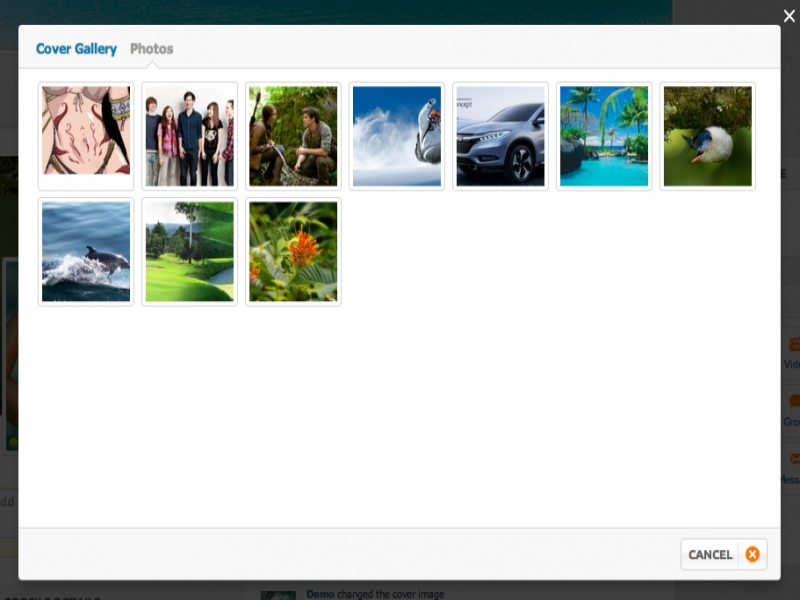Click the small avatar beside Demo activity
The height and width of the screenshot is (600, 800).
[x=278, y=595]
